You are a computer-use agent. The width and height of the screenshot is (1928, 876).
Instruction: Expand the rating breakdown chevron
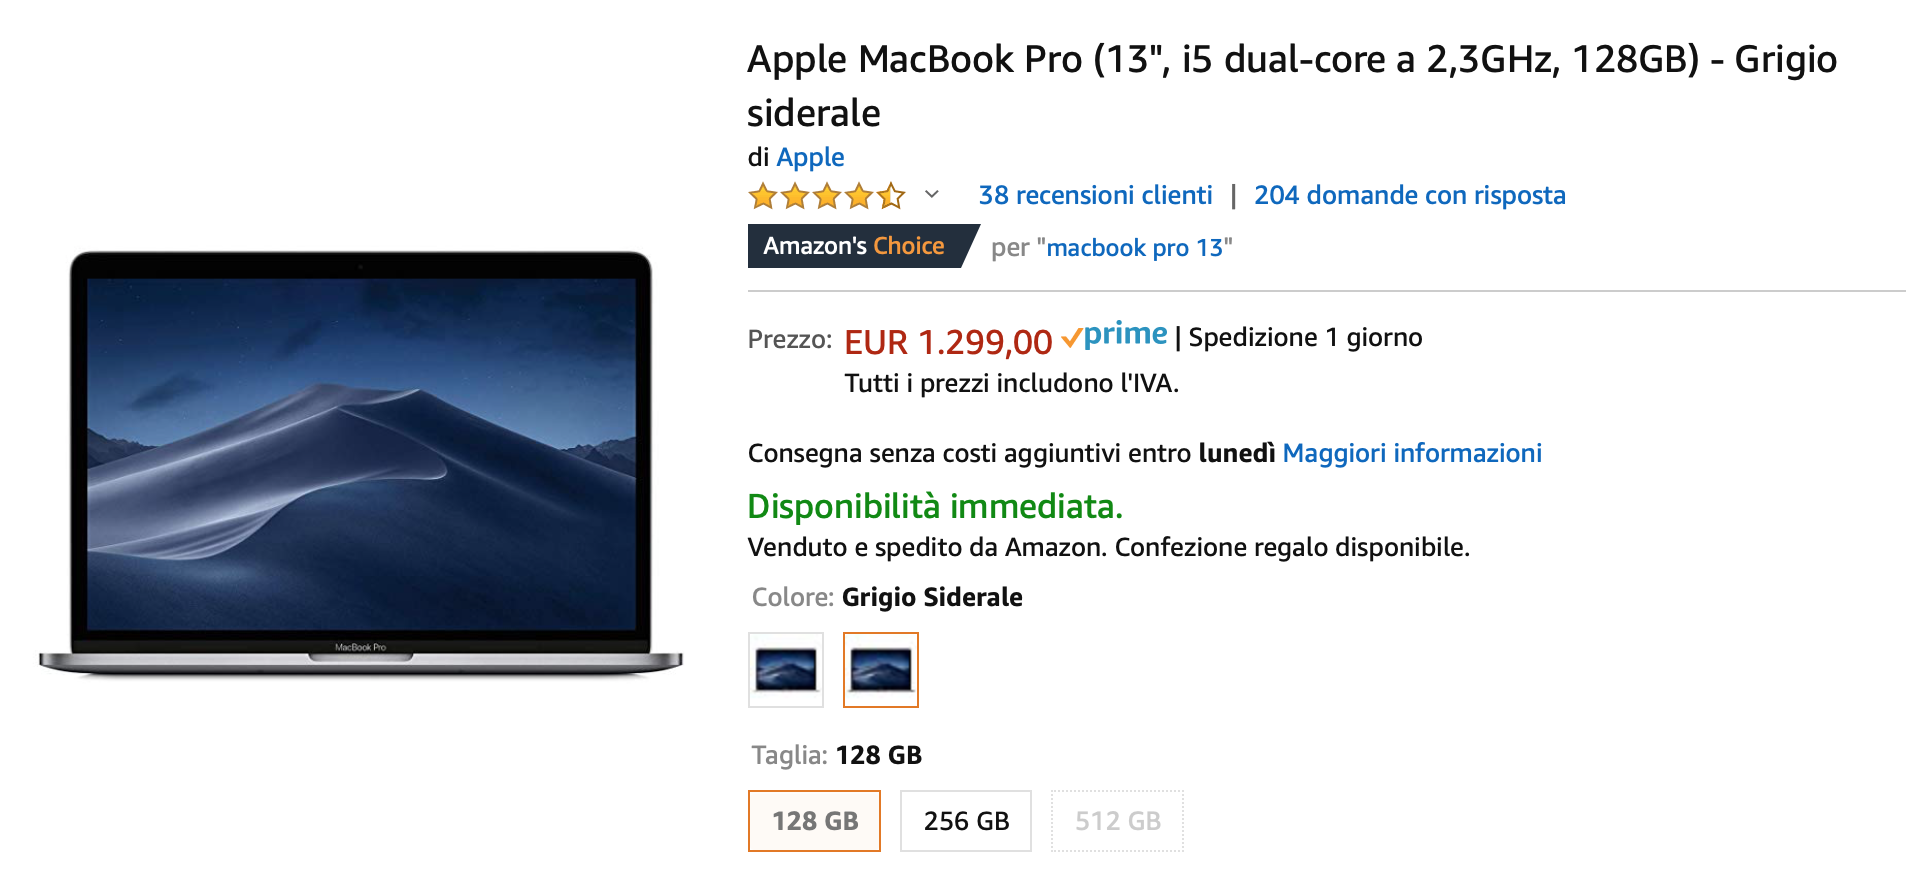pos(932,195)
